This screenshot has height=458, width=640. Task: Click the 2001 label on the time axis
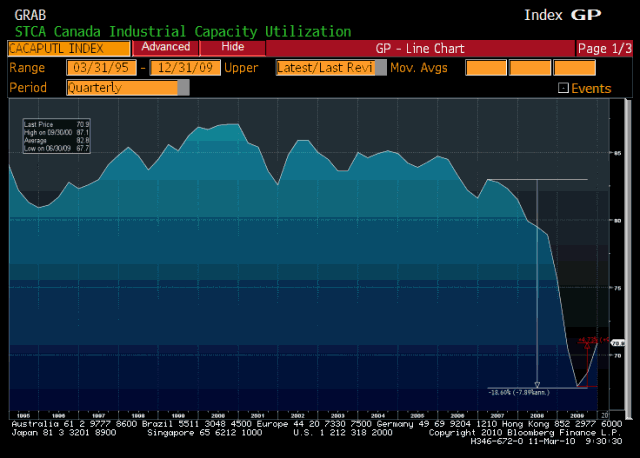pos(256,414)
